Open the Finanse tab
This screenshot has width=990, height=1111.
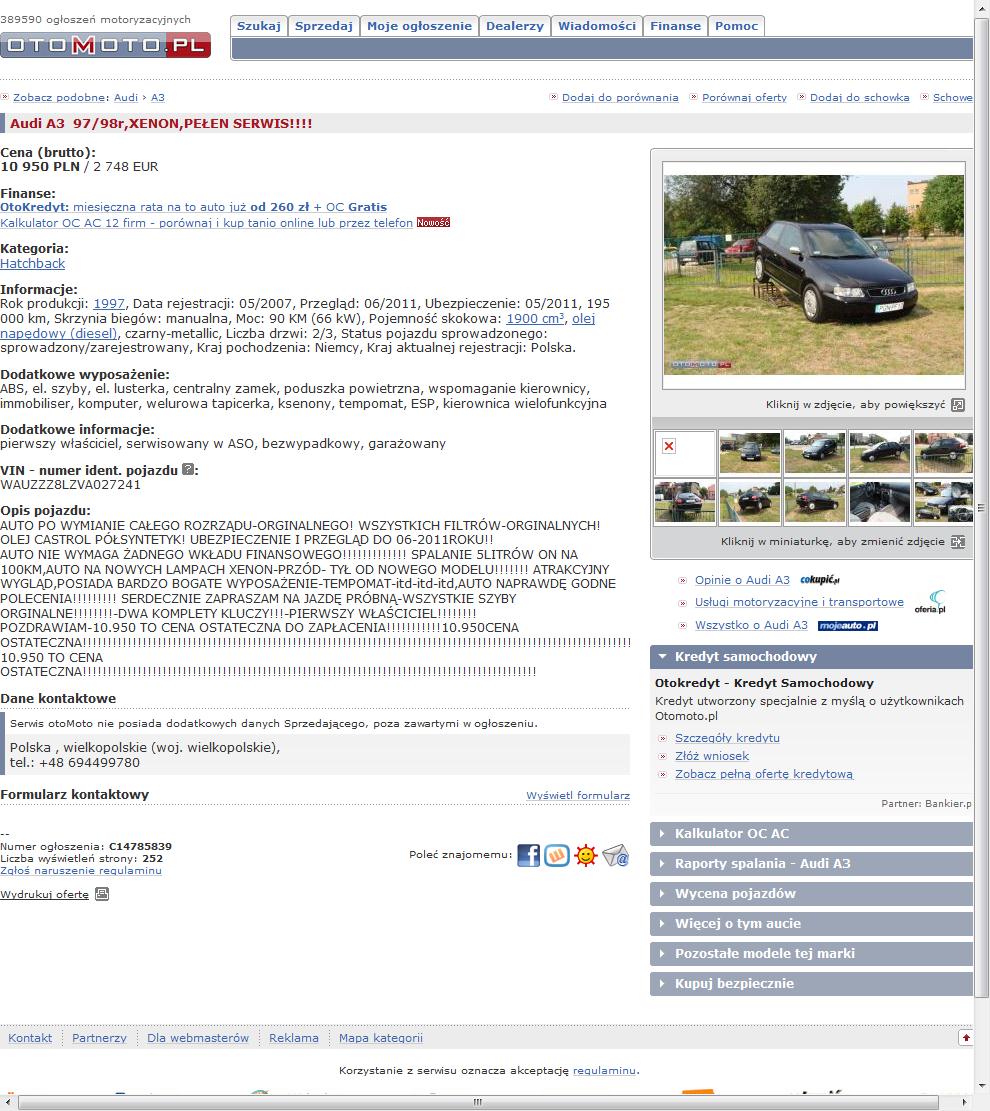coord(675,26)
